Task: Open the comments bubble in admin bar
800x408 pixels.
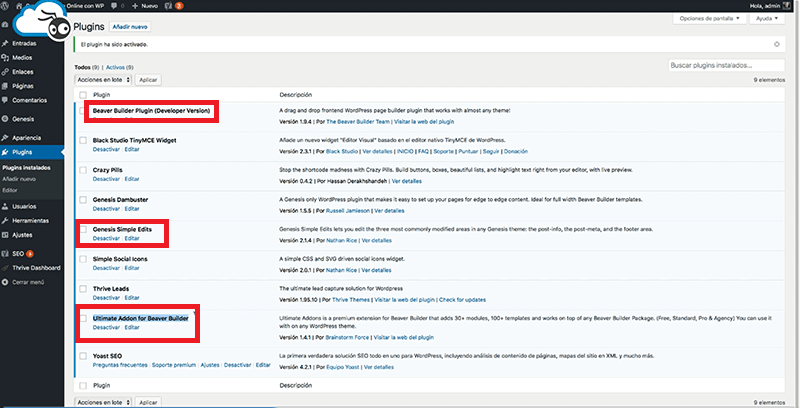Action: pyautogui.click(x=116, y=6)
